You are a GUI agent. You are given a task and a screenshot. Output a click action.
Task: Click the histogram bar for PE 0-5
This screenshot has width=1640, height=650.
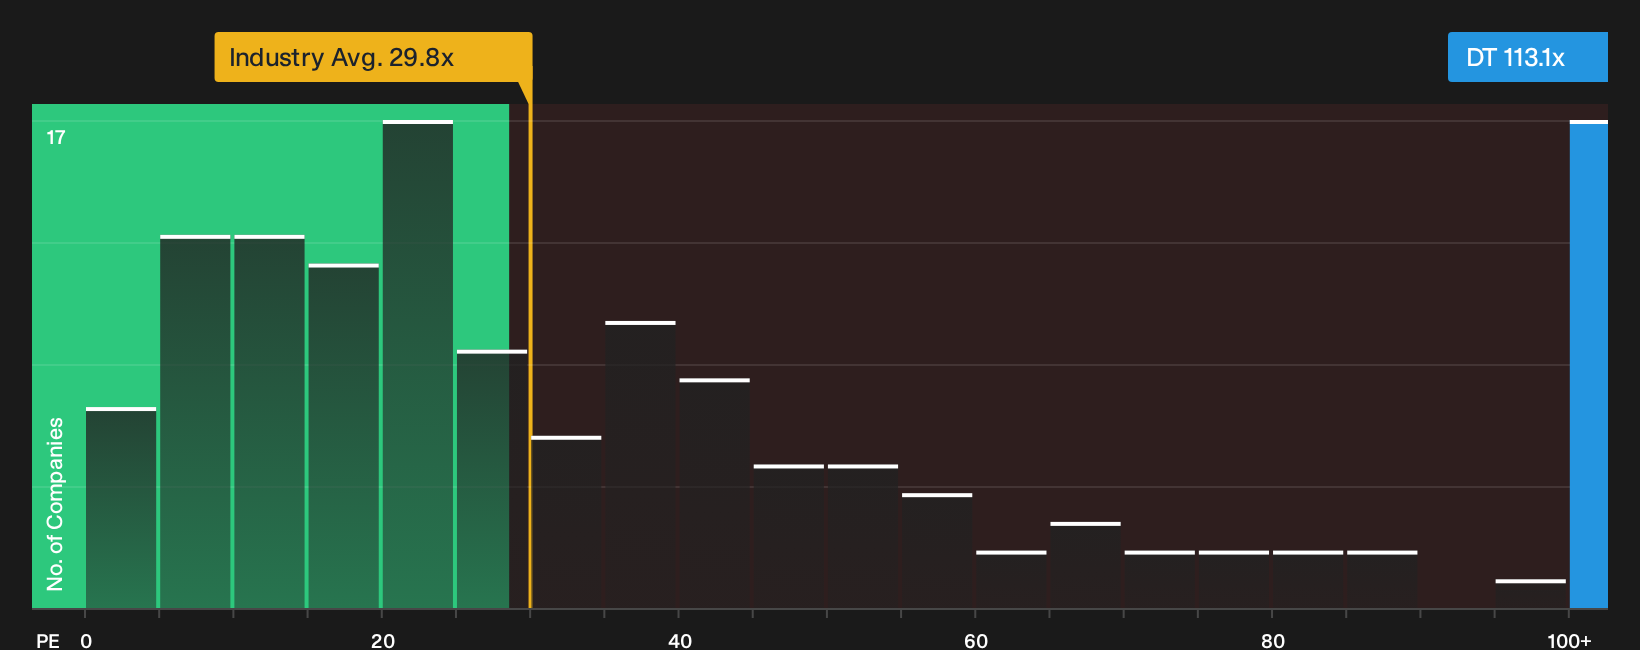point(121,508)
